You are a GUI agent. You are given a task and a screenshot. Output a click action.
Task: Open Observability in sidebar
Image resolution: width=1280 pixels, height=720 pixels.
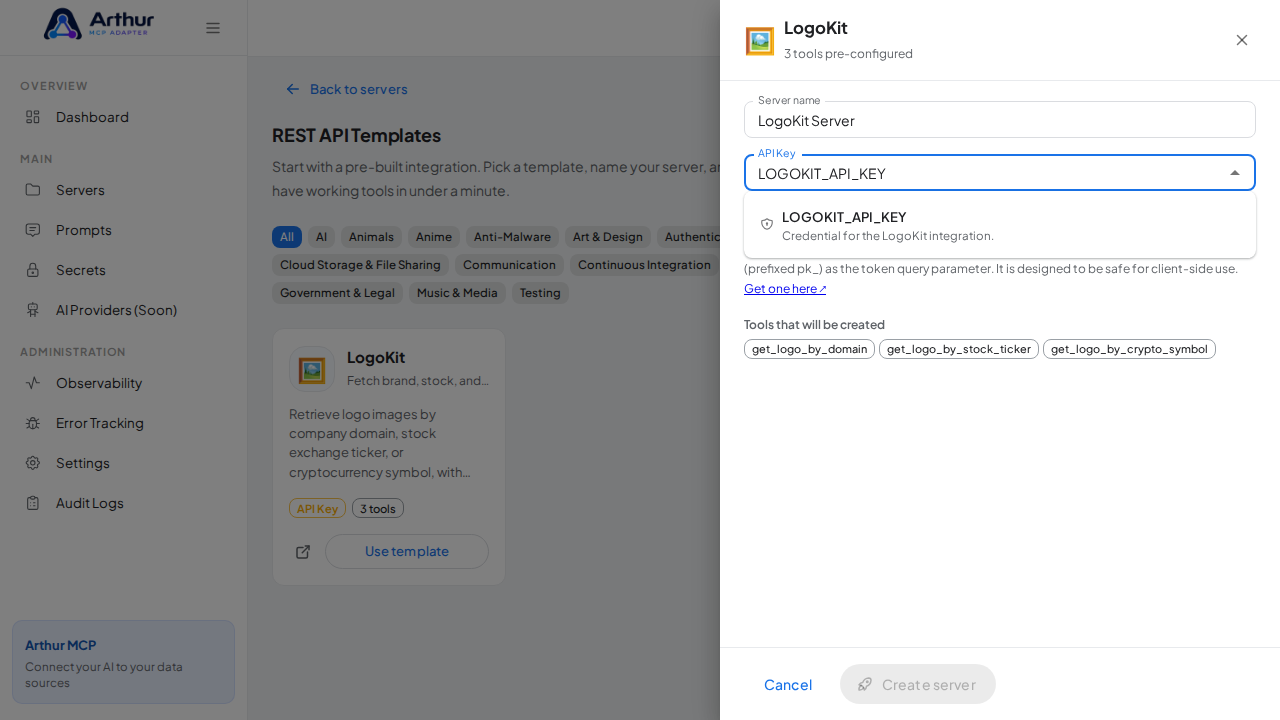(x=123, y=383)
